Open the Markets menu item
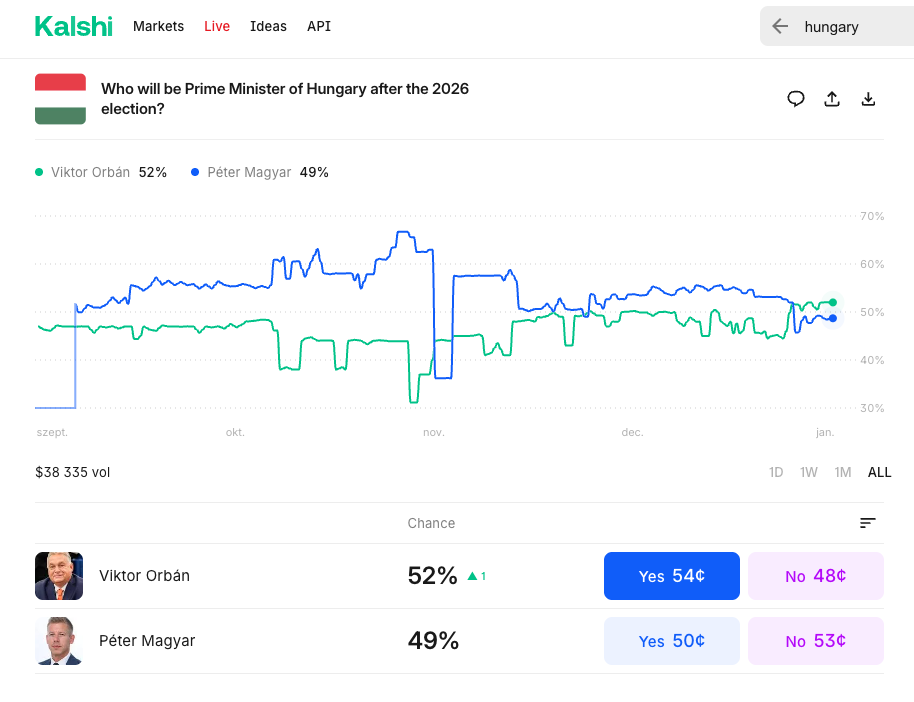914x702 pixels. (x=158, y=26)
